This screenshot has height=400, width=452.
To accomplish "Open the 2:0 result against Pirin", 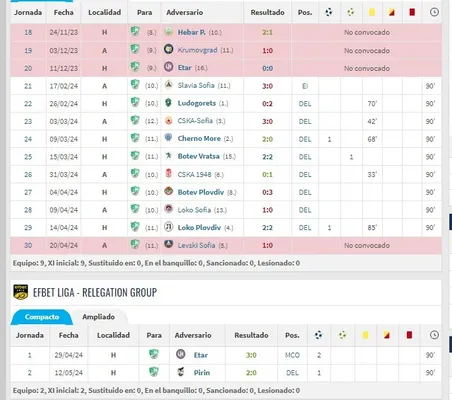I will pos(251,373).
